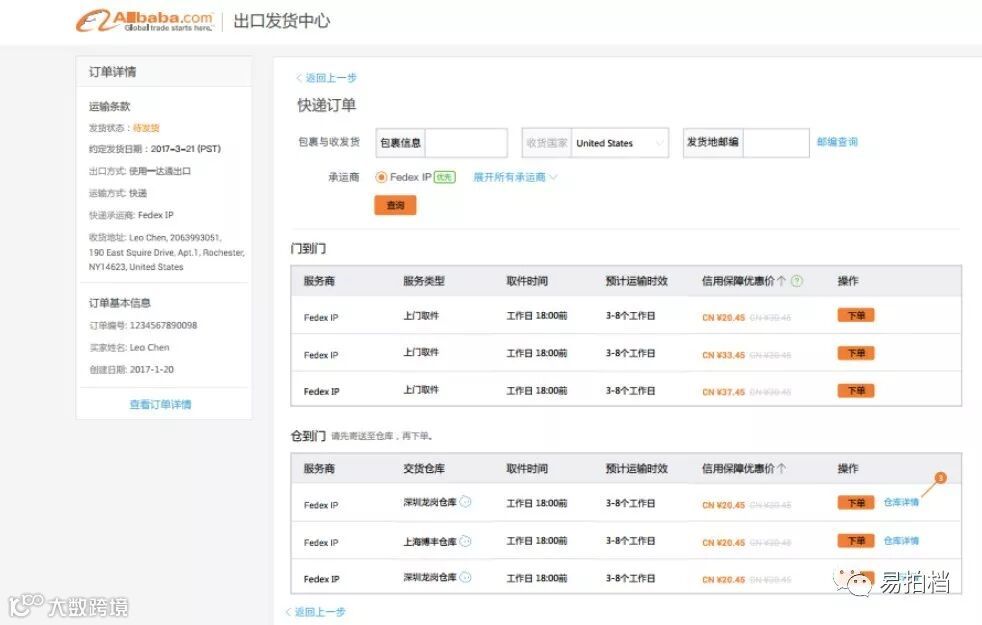
Task: Click the 发货地邮编 input field
Action: pos(776,143)
